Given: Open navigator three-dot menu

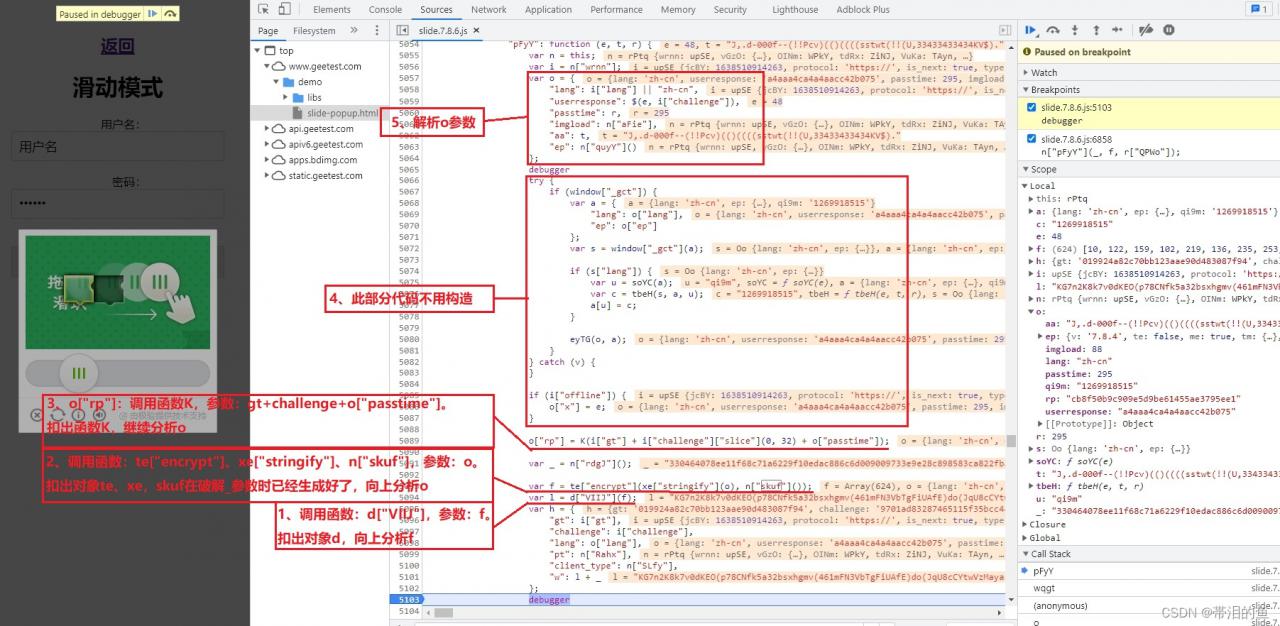Looking at the screenshot, I should click(375, 31).
